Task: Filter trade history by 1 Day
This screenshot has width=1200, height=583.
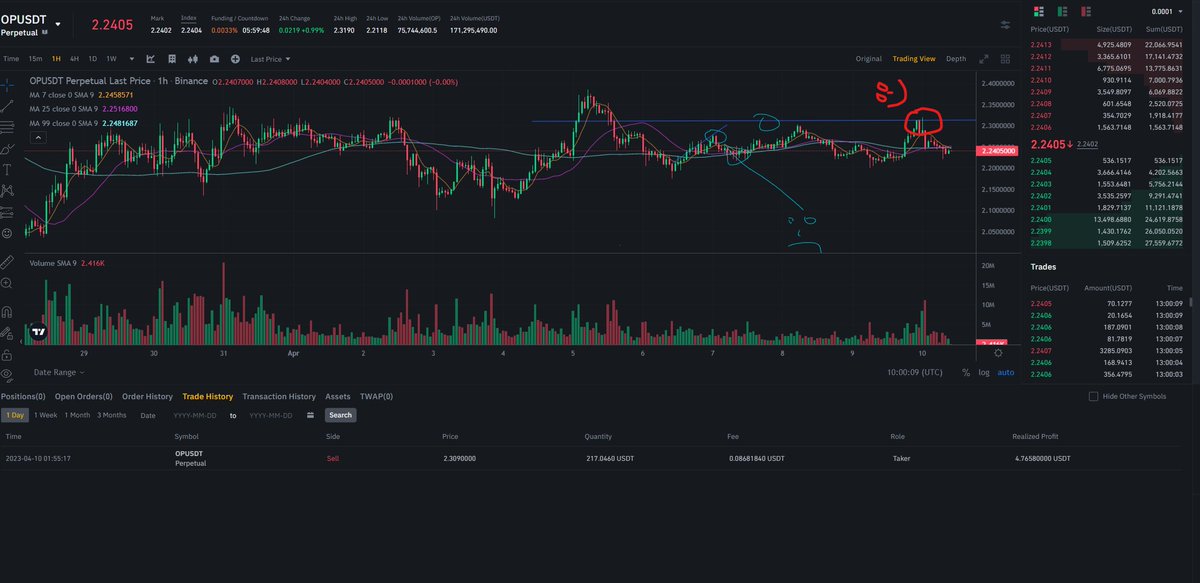Action: tap(15, 415)
